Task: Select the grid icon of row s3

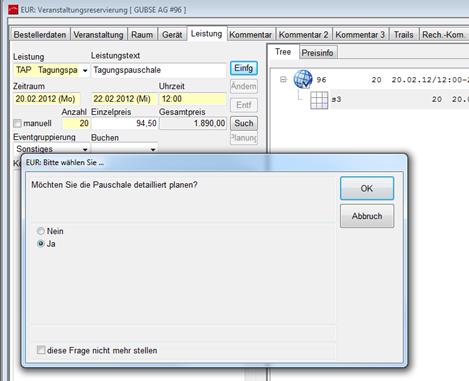Action: (x=319, y=100)
